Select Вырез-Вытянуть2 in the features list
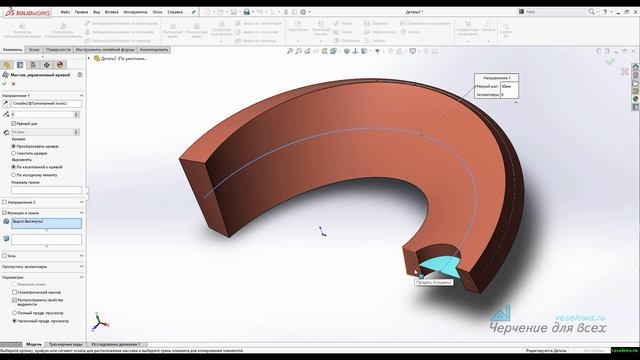The height and width of the screenshot is (360, 640). (x=28, y=222)
